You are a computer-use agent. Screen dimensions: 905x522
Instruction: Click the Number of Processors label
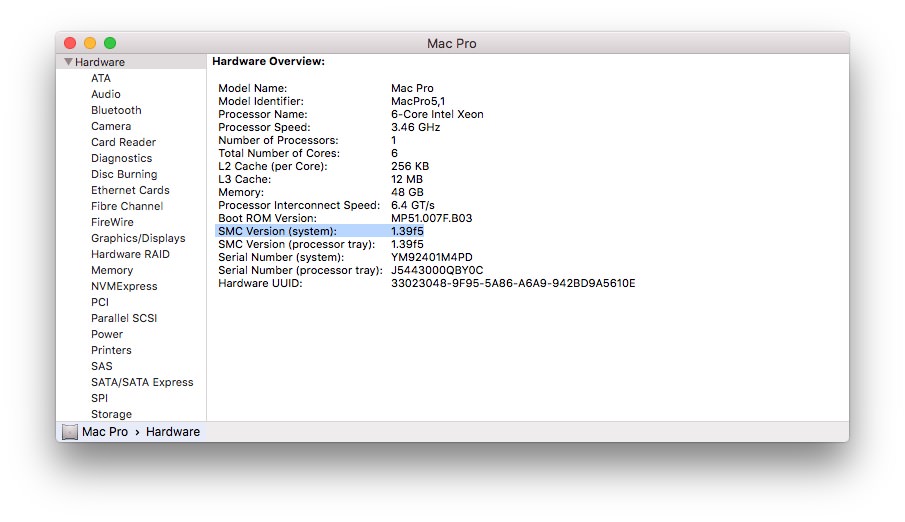pyautogui.click(x=278, y=140)
